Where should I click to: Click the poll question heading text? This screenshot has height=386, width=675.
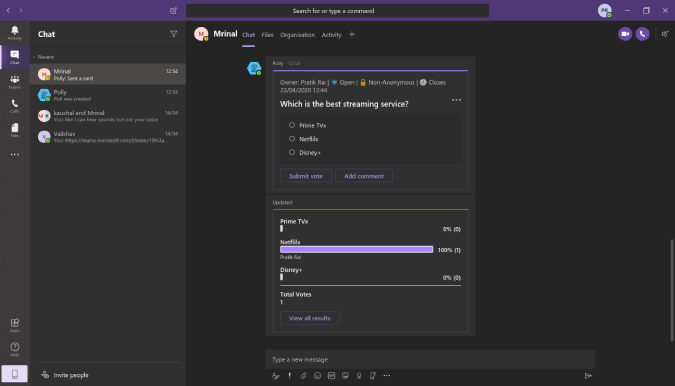tap(344, 104)
